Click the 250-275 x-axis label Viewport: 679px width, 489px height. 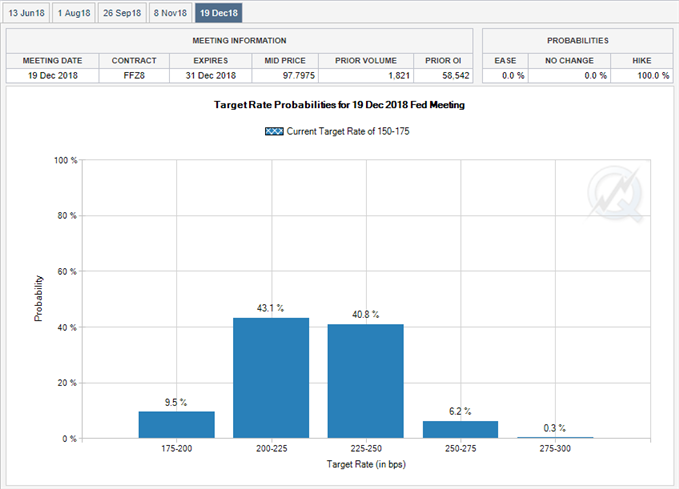tap(460, 448)
